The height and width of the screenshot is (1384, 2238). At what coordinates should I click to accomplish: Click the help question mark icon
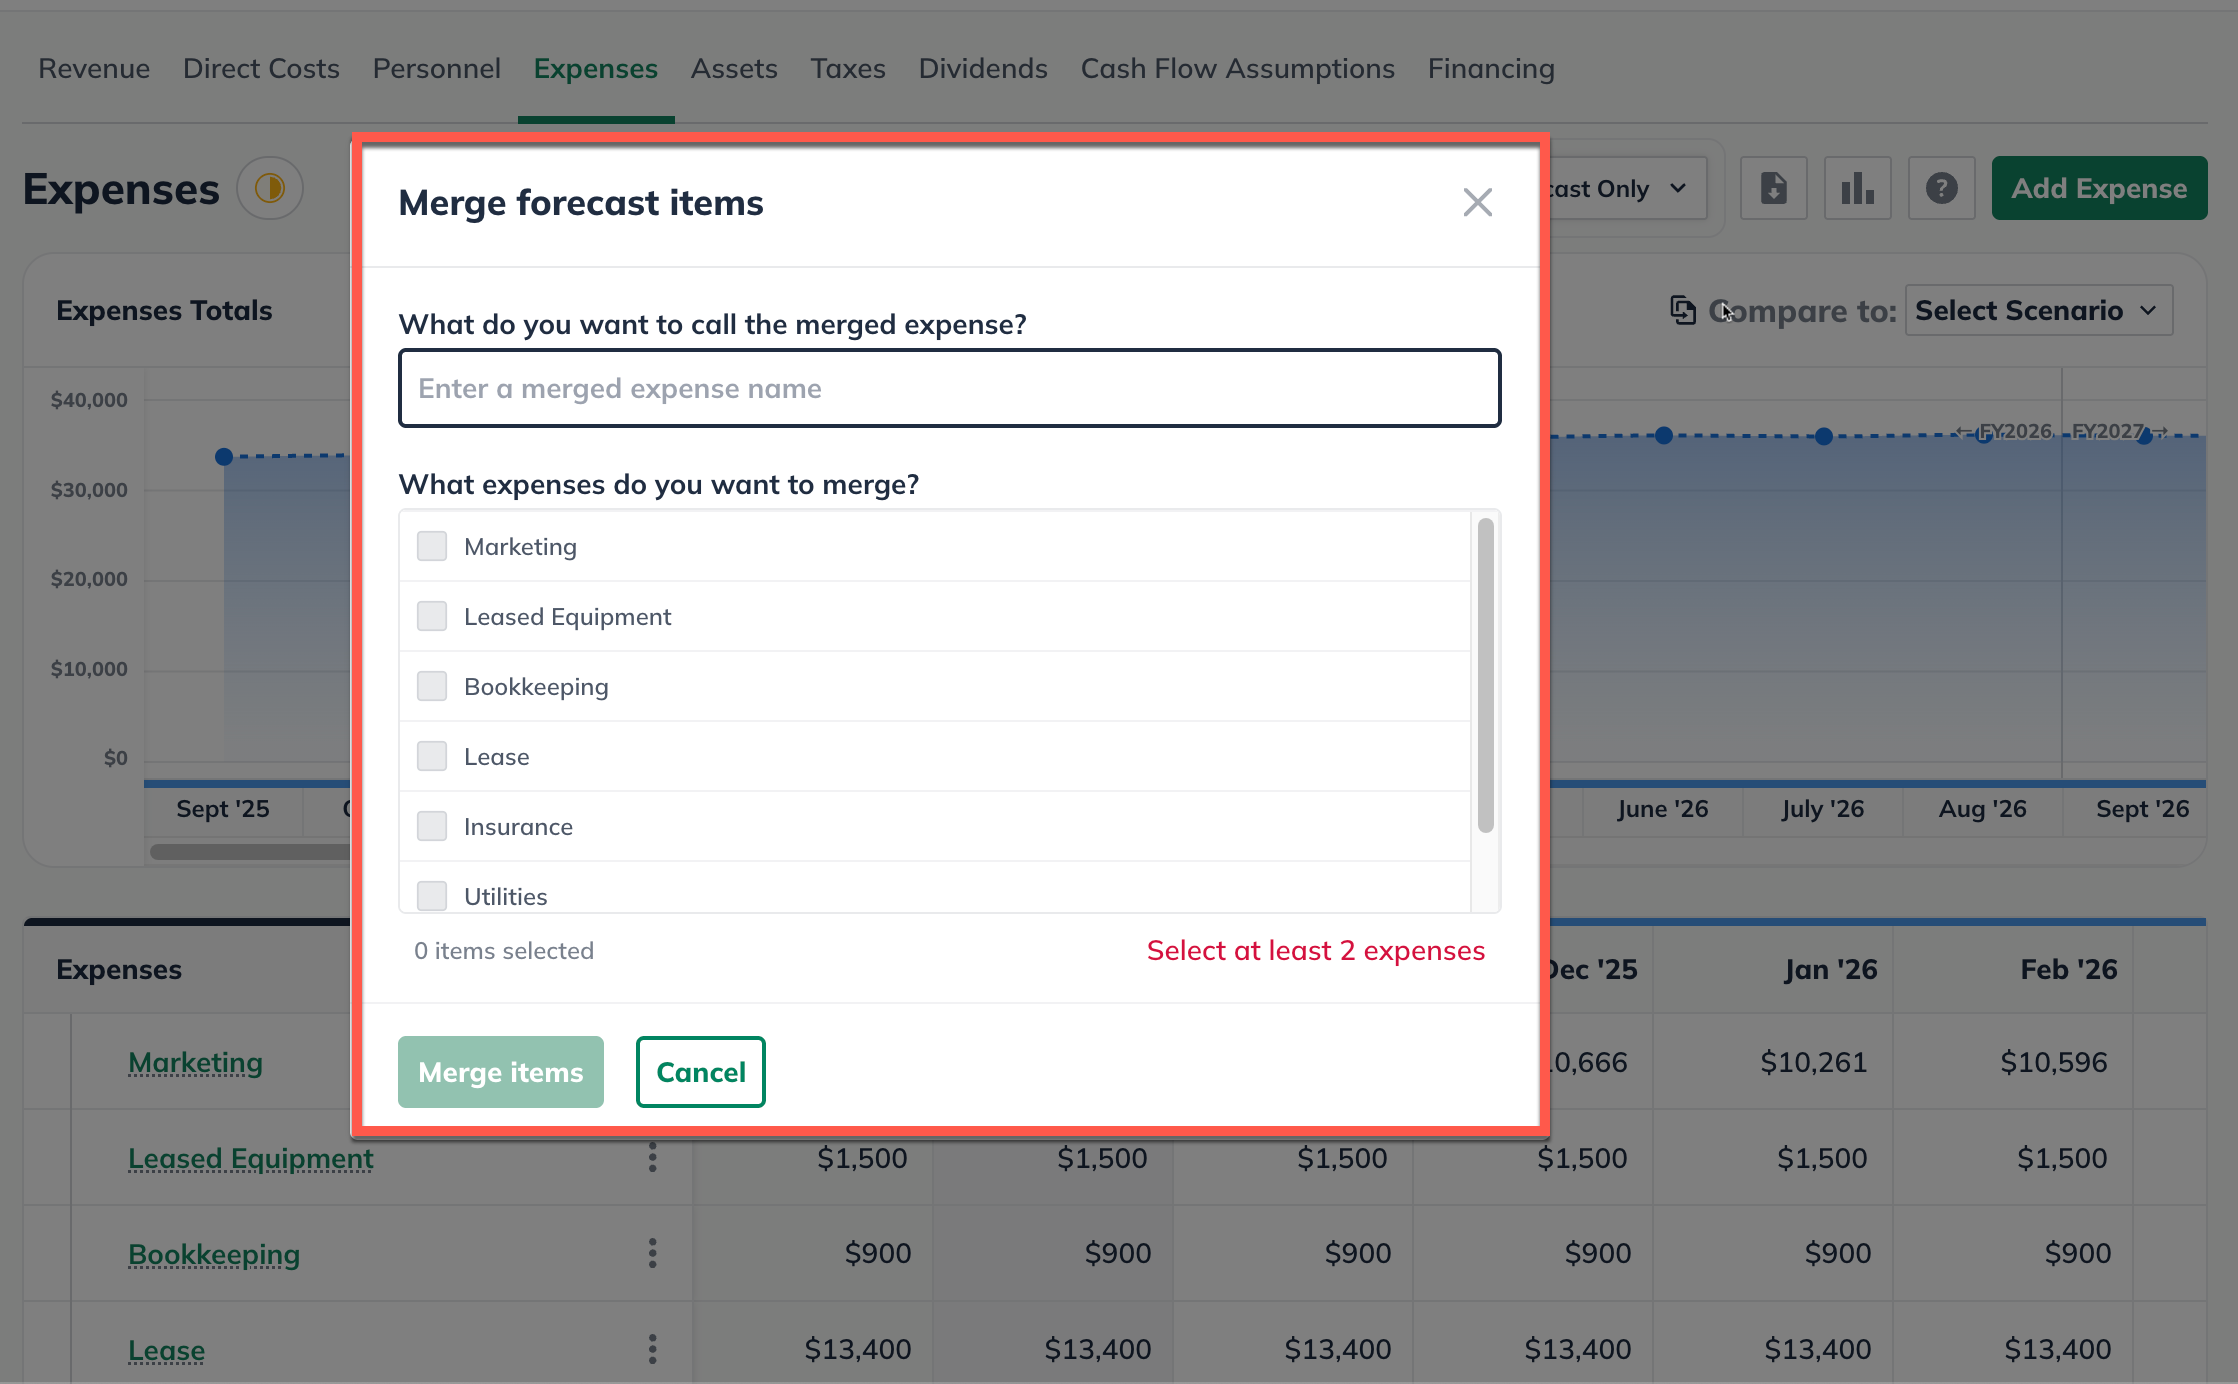(1941, 188)
